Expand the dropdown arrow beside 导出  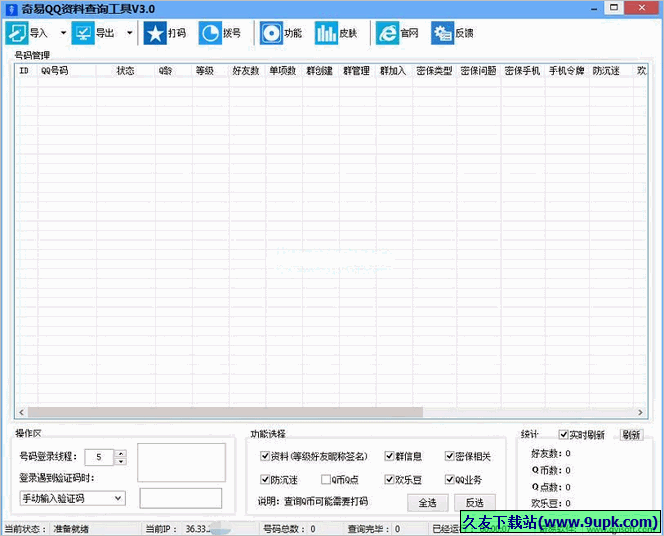point(130,33)
